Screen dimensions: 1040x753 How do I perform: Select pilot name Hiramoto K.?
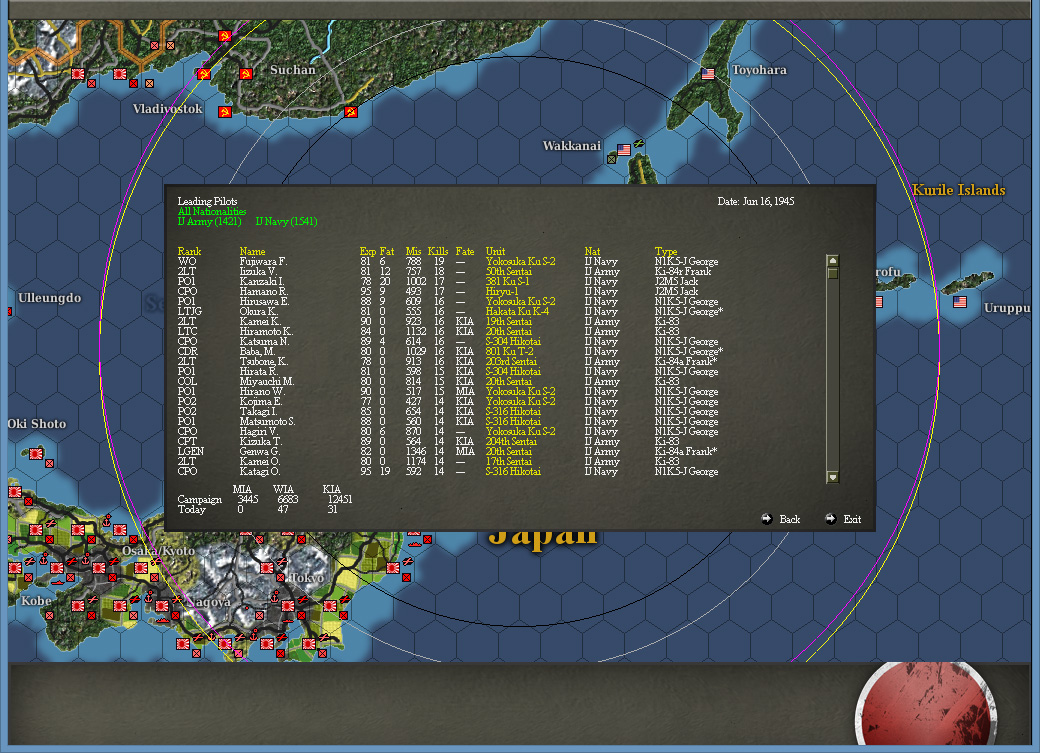tap(266, 331)
